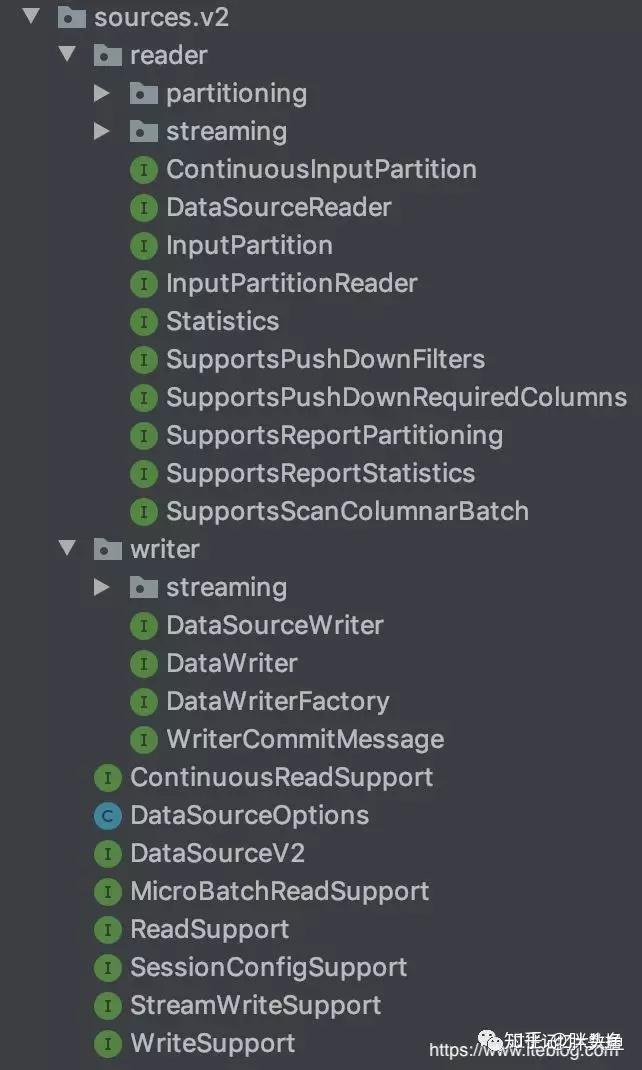Open SupportsScanColumnarBatch in the tree
The height and width of the screenshot is (1070, 642).
[347, 511]
